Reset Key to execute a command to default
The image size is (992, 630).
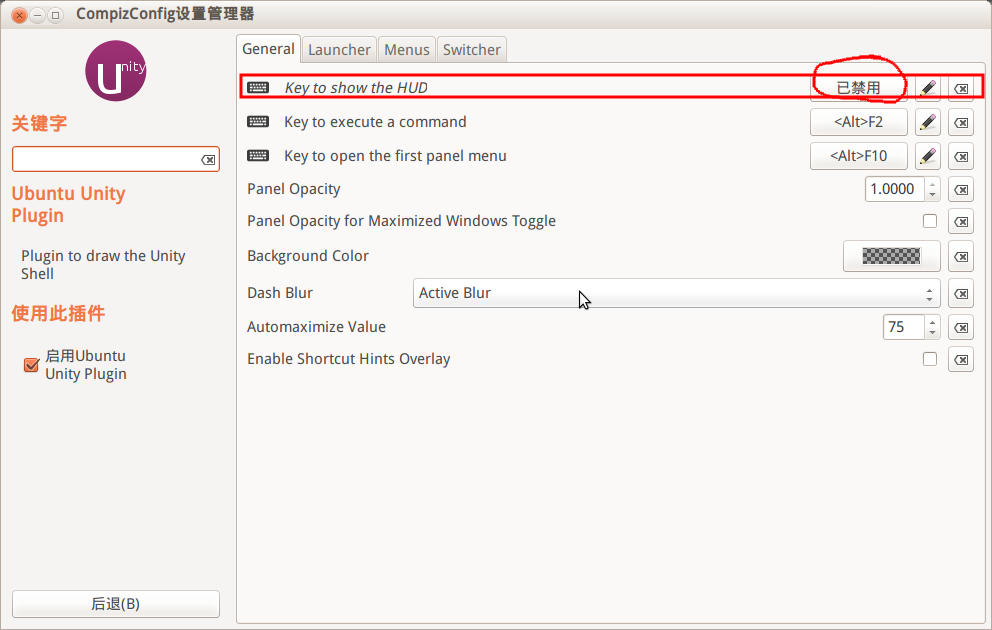[x=961, y=122]
